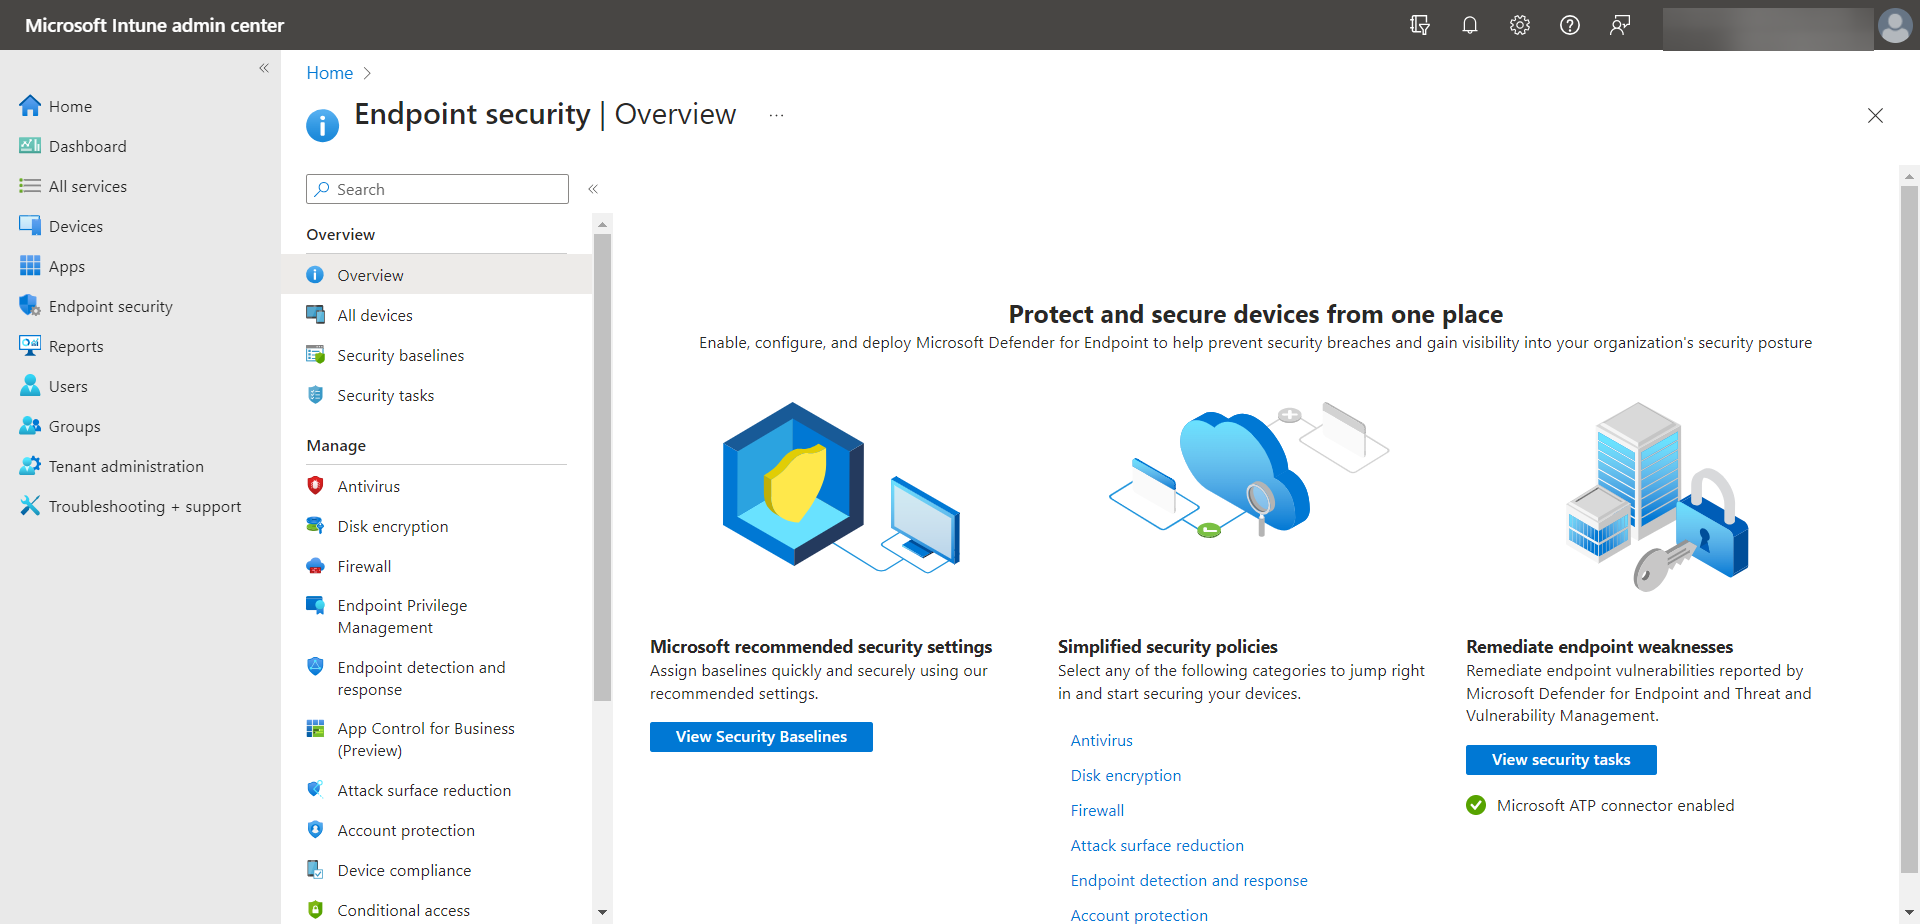
Task: Open portal settings gear icon
Action: 1519,25
